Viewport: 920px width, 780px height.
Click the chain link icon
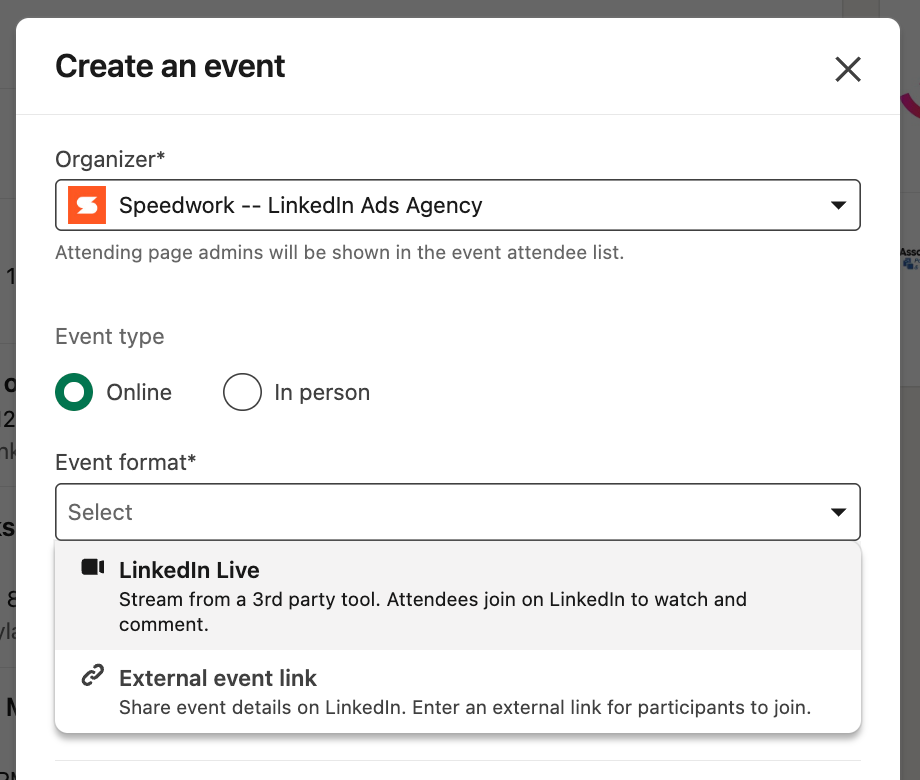tap(93, 676)
